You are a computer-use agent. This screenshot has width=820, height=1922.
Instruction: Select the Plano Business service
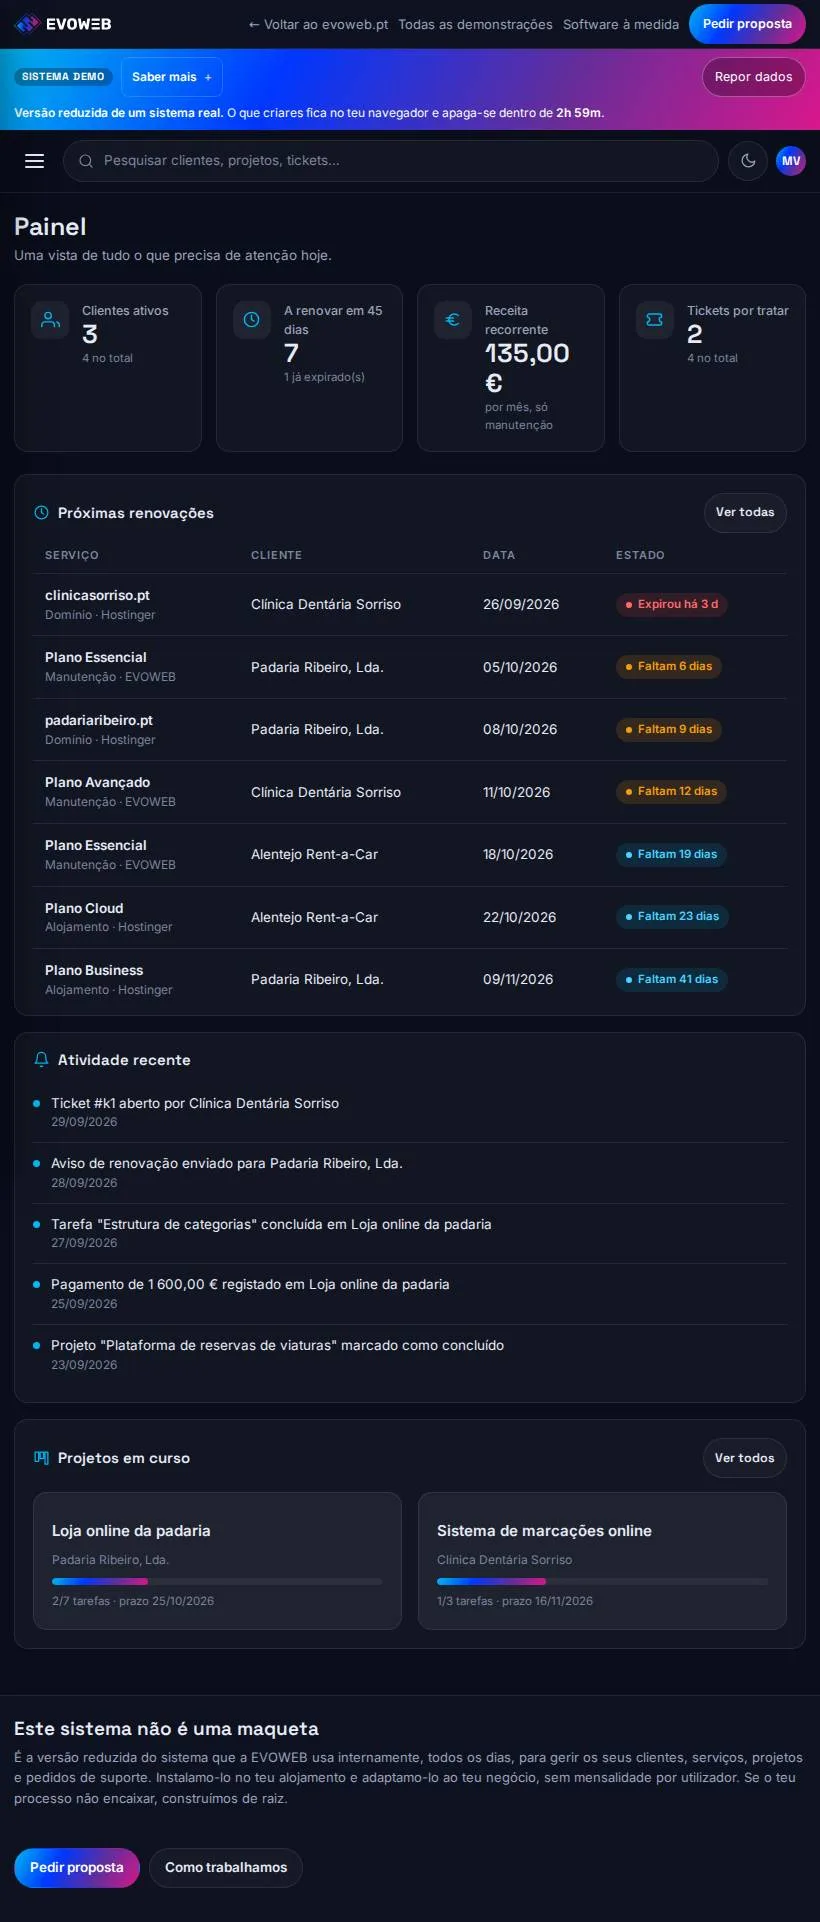coord(94,970)
